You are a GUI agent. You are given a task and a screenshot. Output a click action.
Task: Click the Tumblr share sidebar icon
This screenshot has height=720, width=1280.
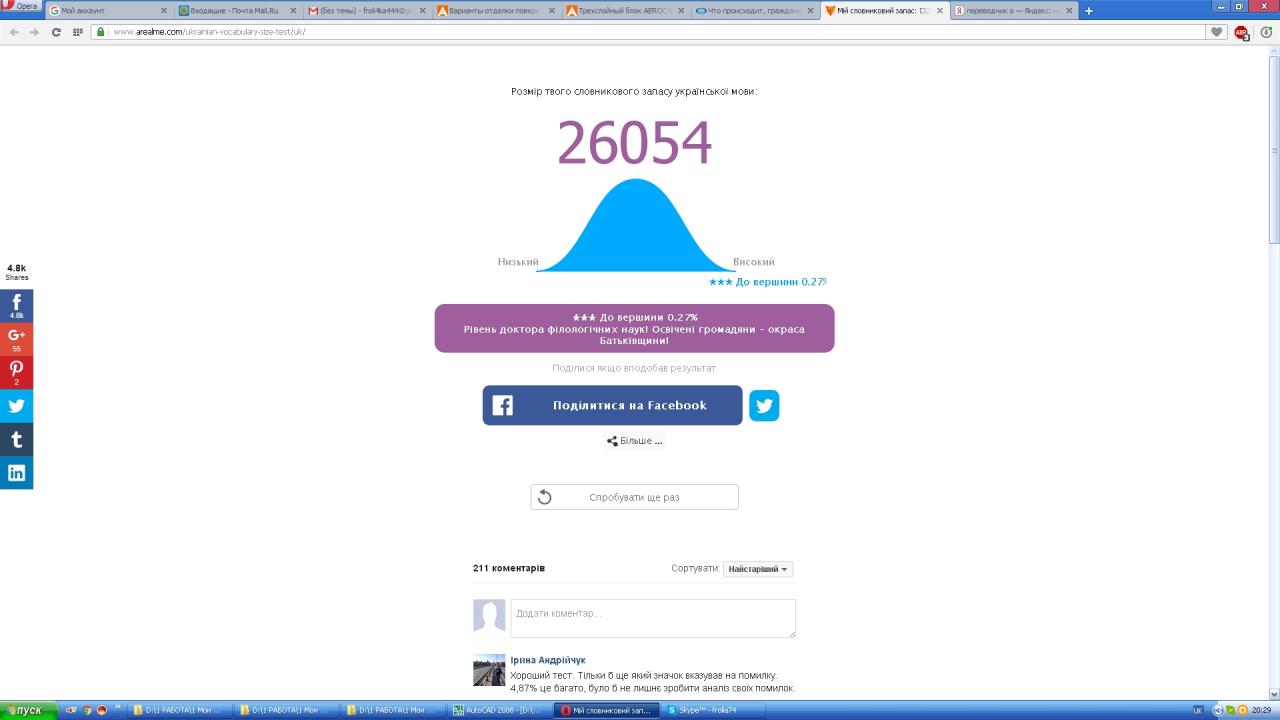(x=16, y=439)
